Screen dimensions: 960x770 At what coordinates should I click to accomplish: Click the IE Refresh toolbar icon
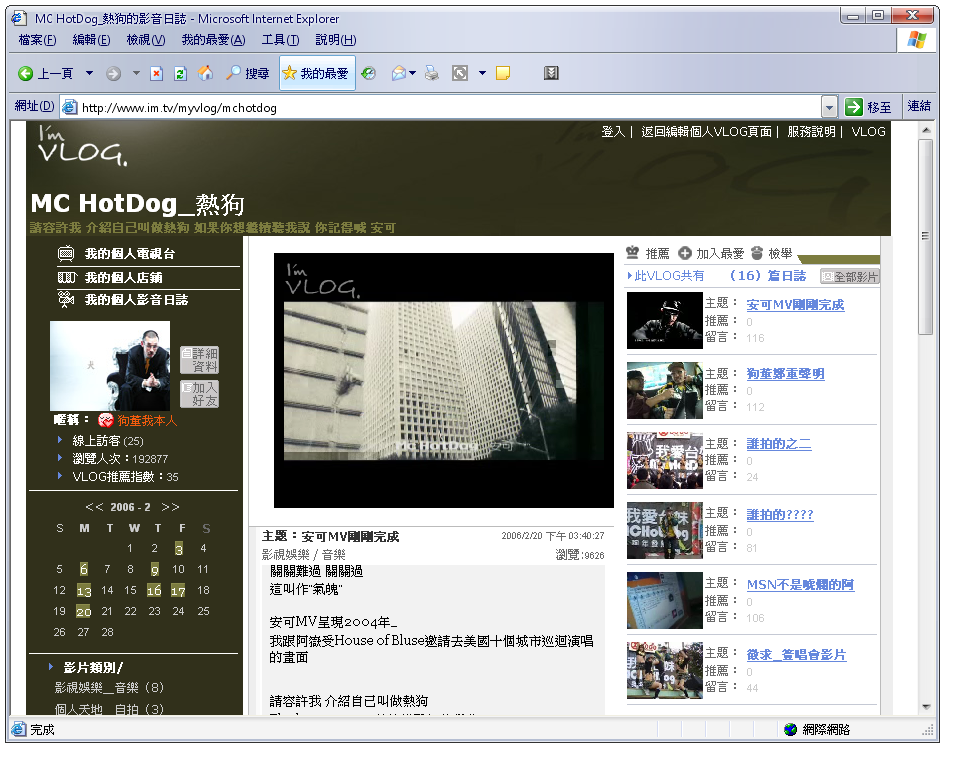pyautogui.click(x=181, y=73)
